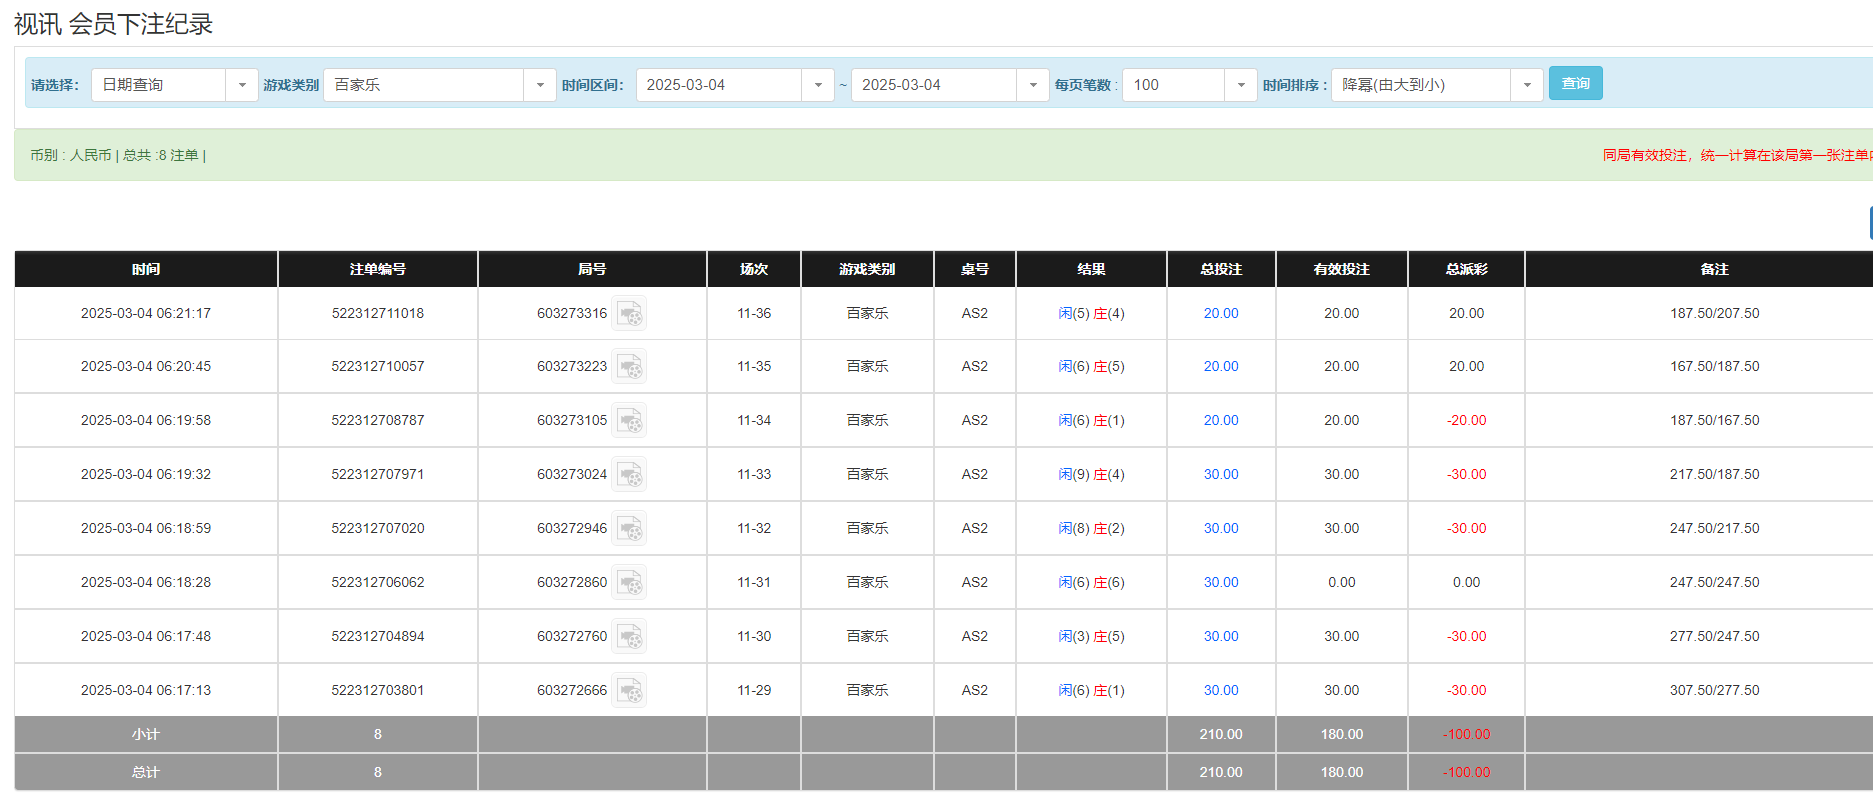The image size is (1873, 809).
Task: Expand the start date 2025-03-04 dropdown
Action: coord(817,85)
